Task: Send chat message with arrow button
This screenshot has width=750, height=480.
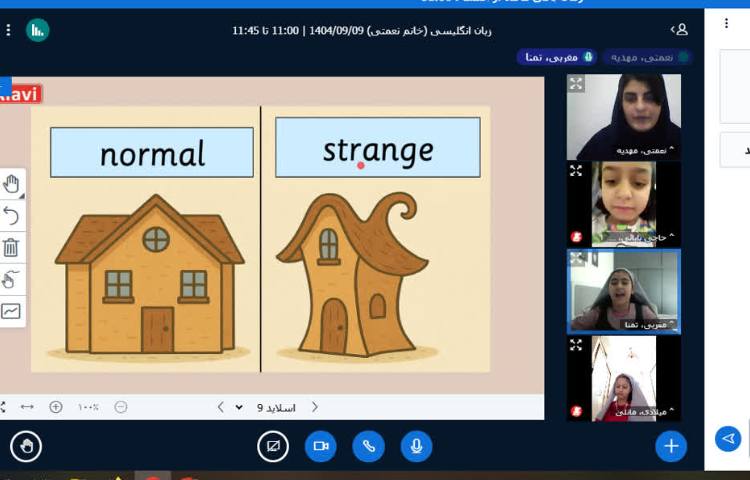Action: [728, 439]
